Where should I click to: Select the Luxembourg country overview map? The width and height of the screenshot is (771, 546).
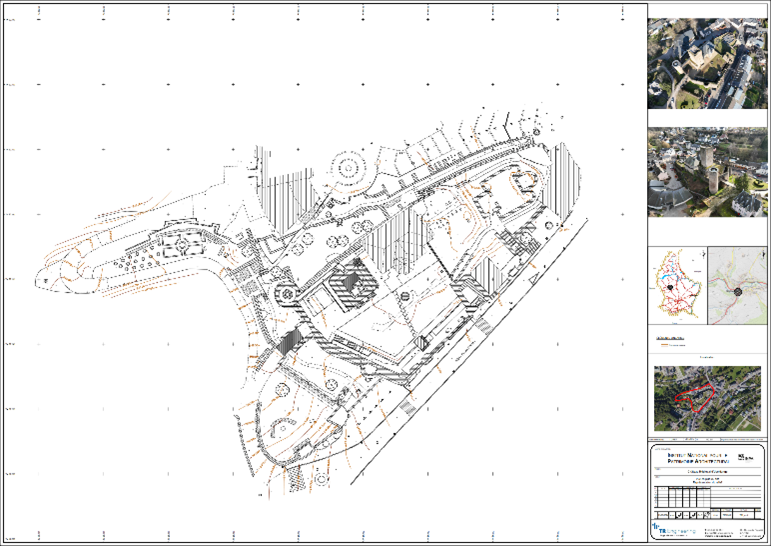coord(677,287)
